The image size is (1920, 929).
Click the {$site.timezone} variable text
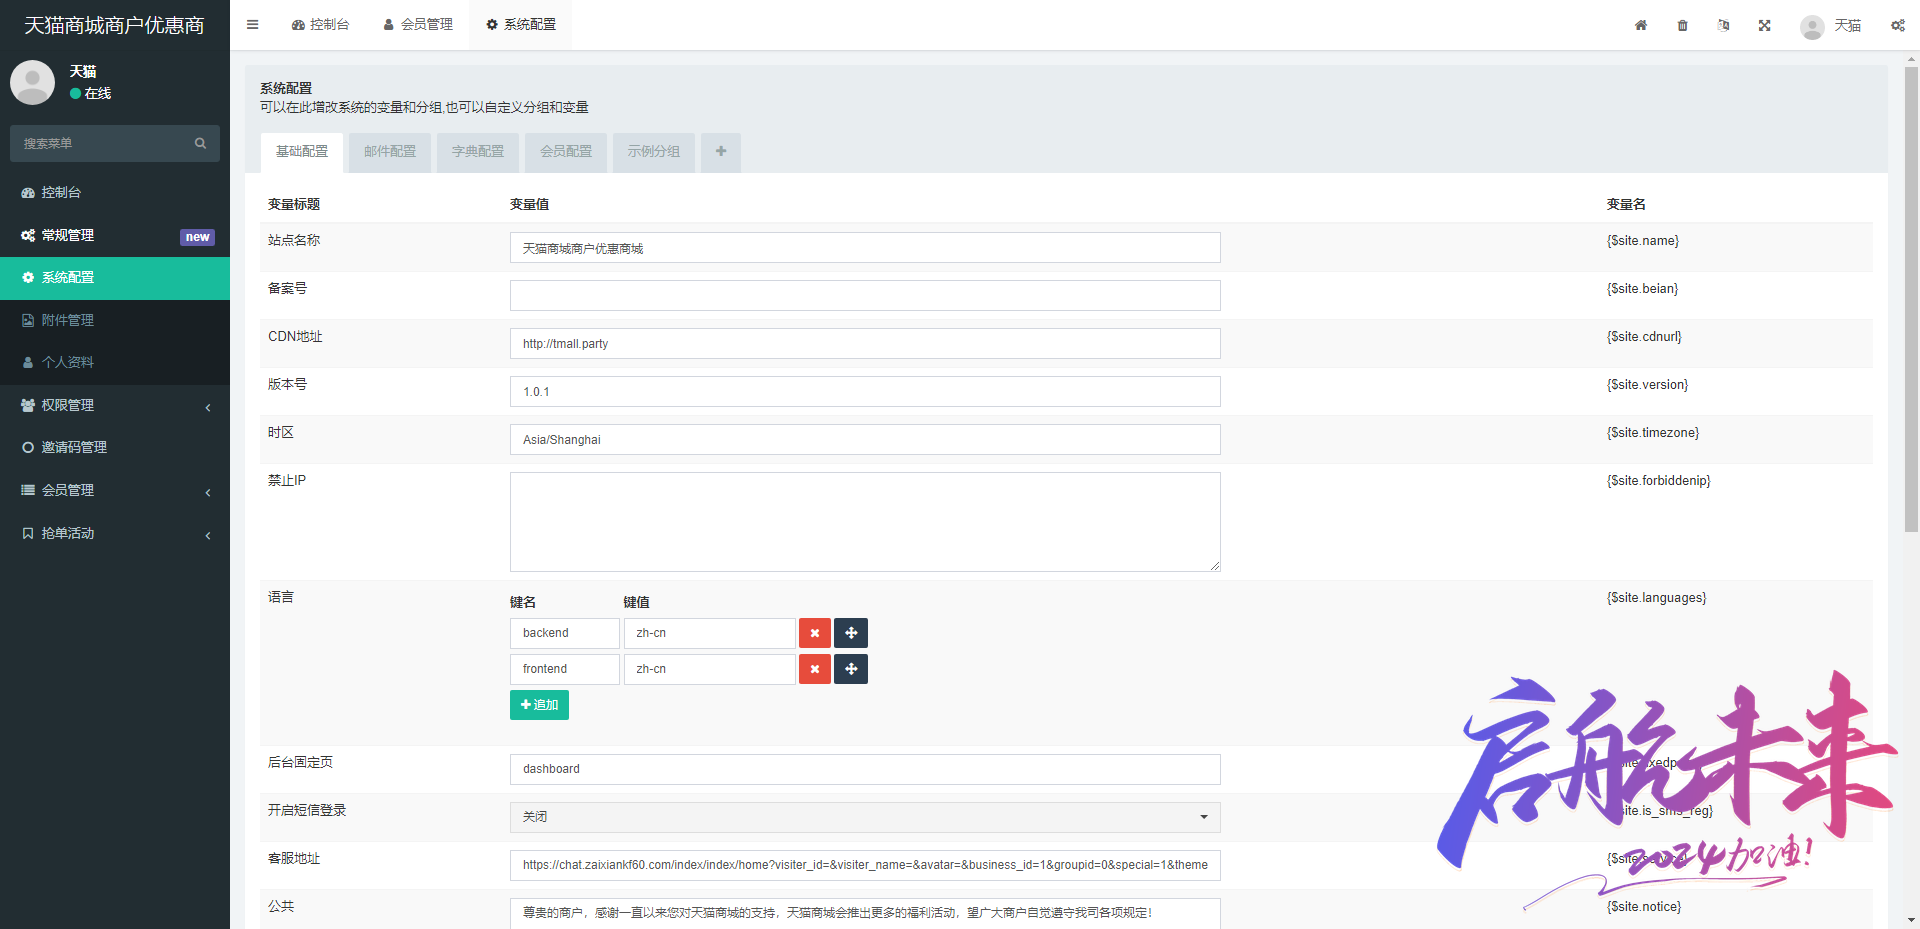tap(1653, 433)
